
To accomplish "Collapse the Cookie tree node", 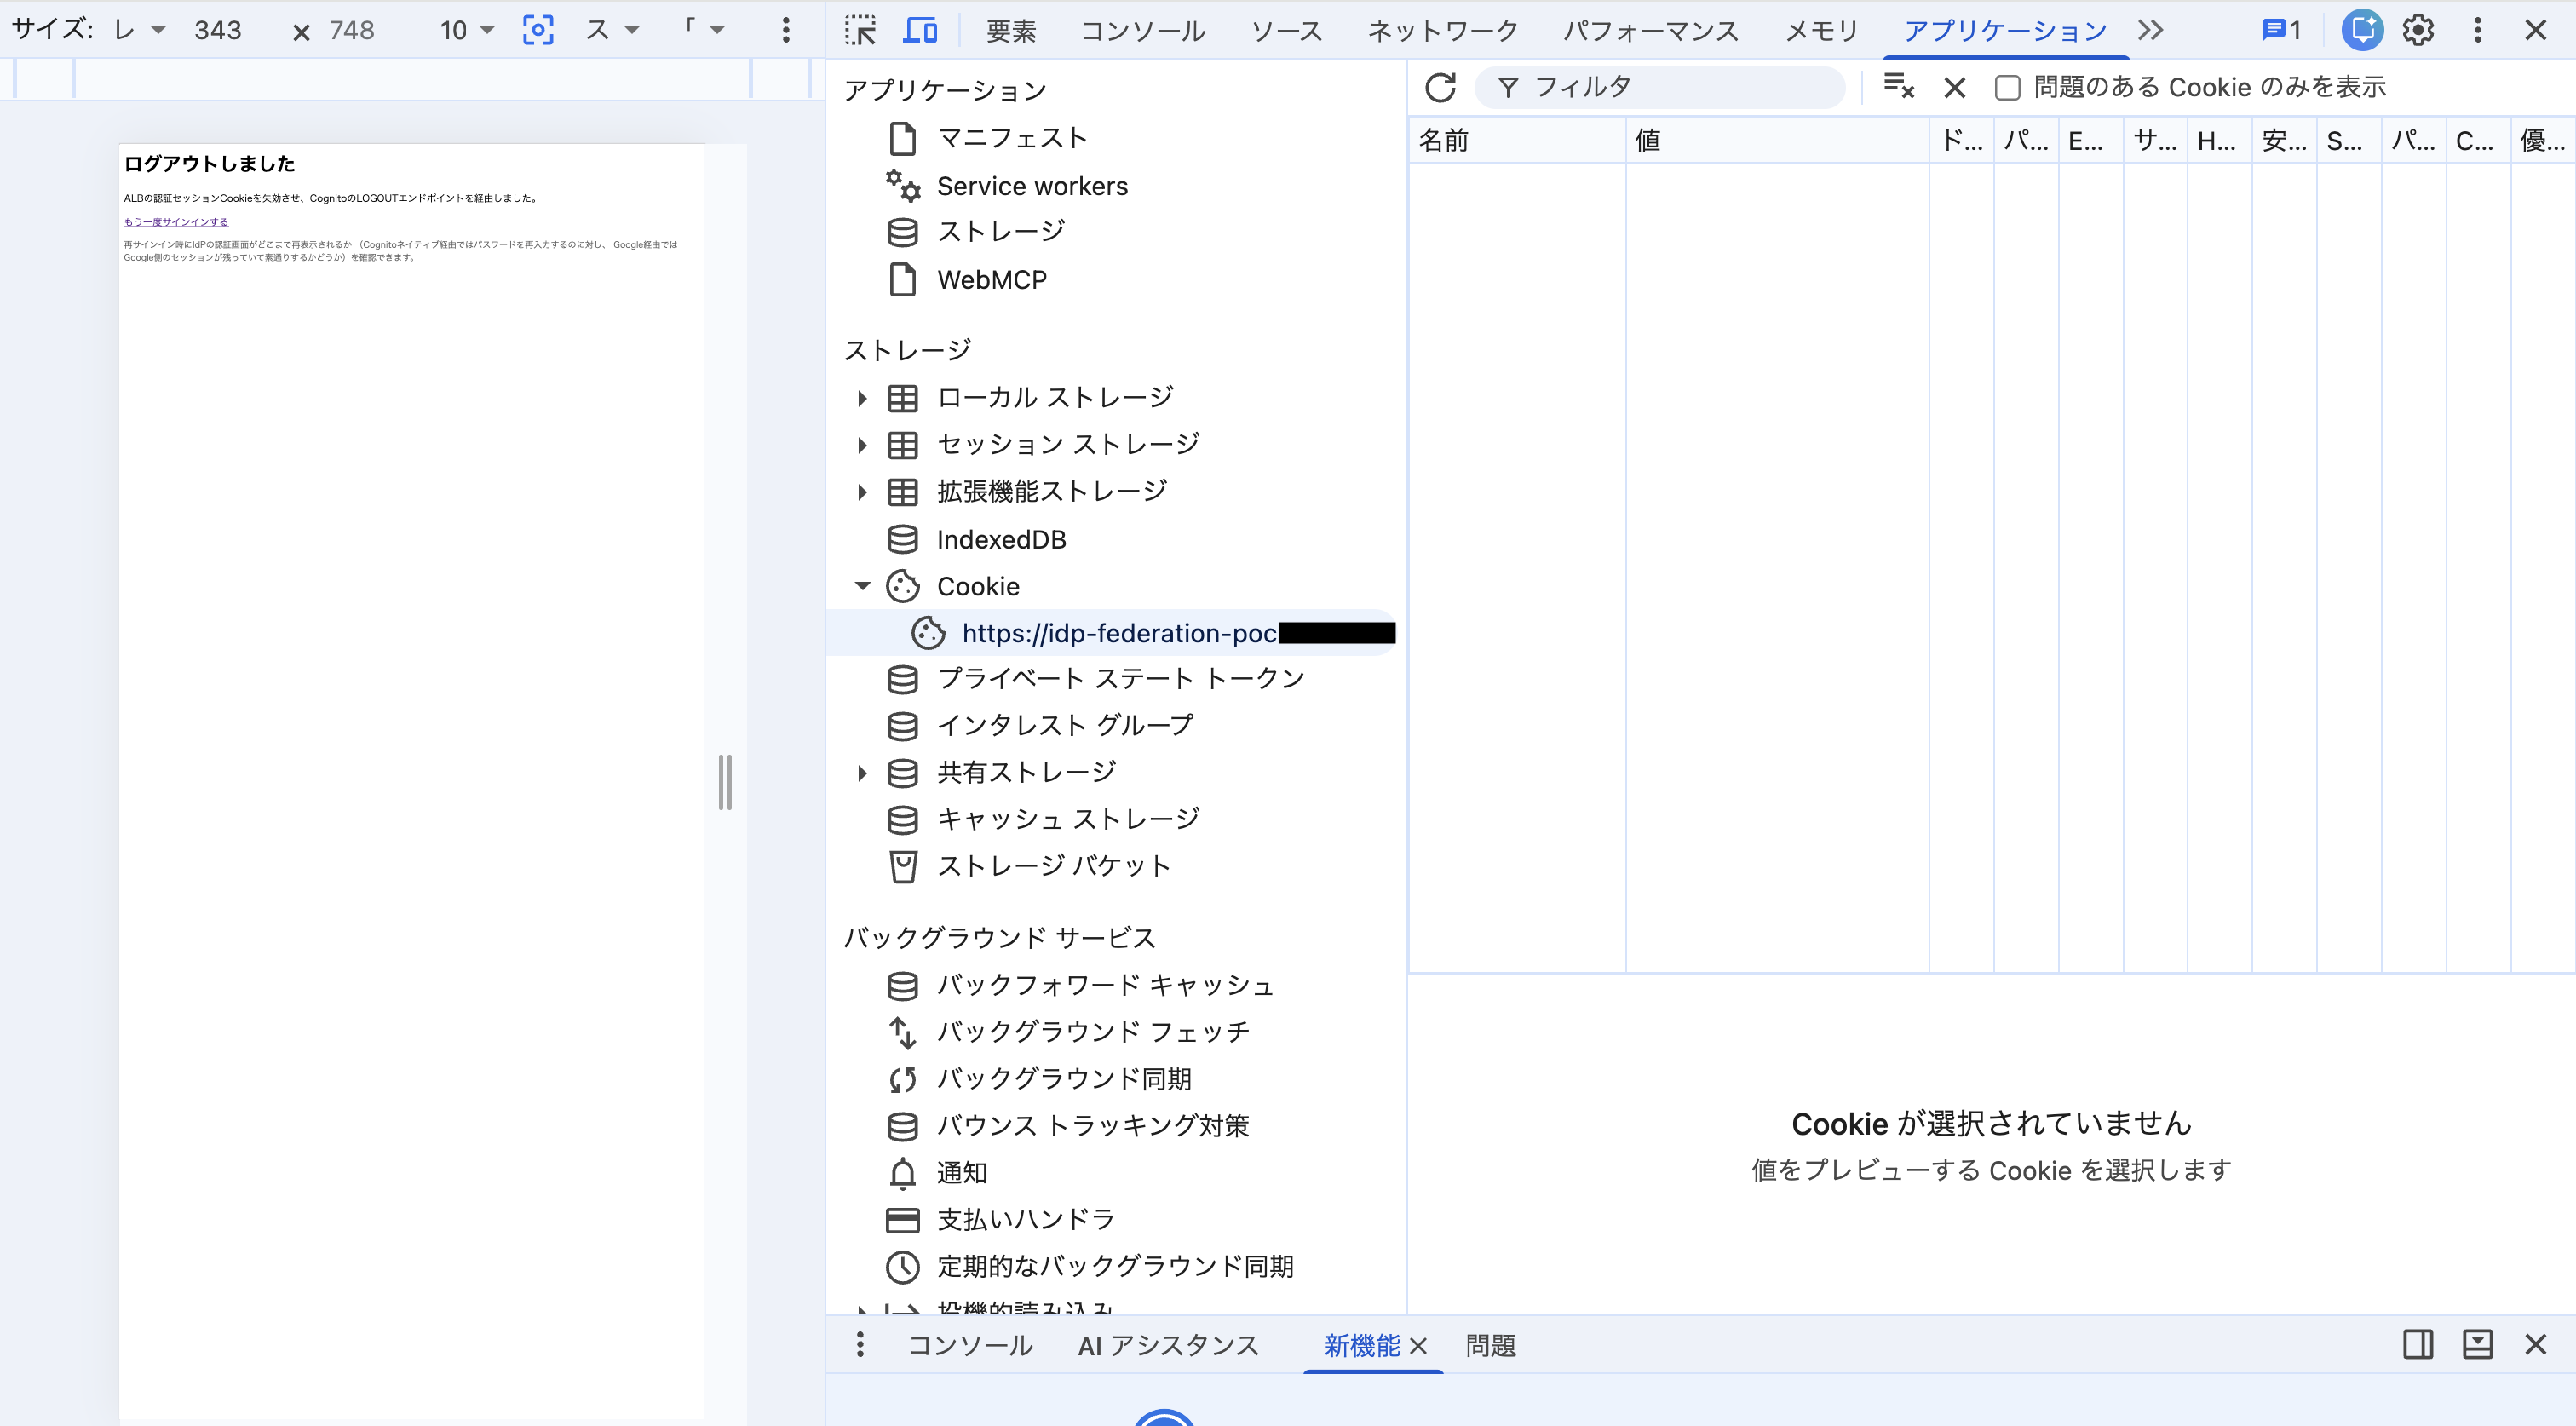I will [x=862, y=586].
